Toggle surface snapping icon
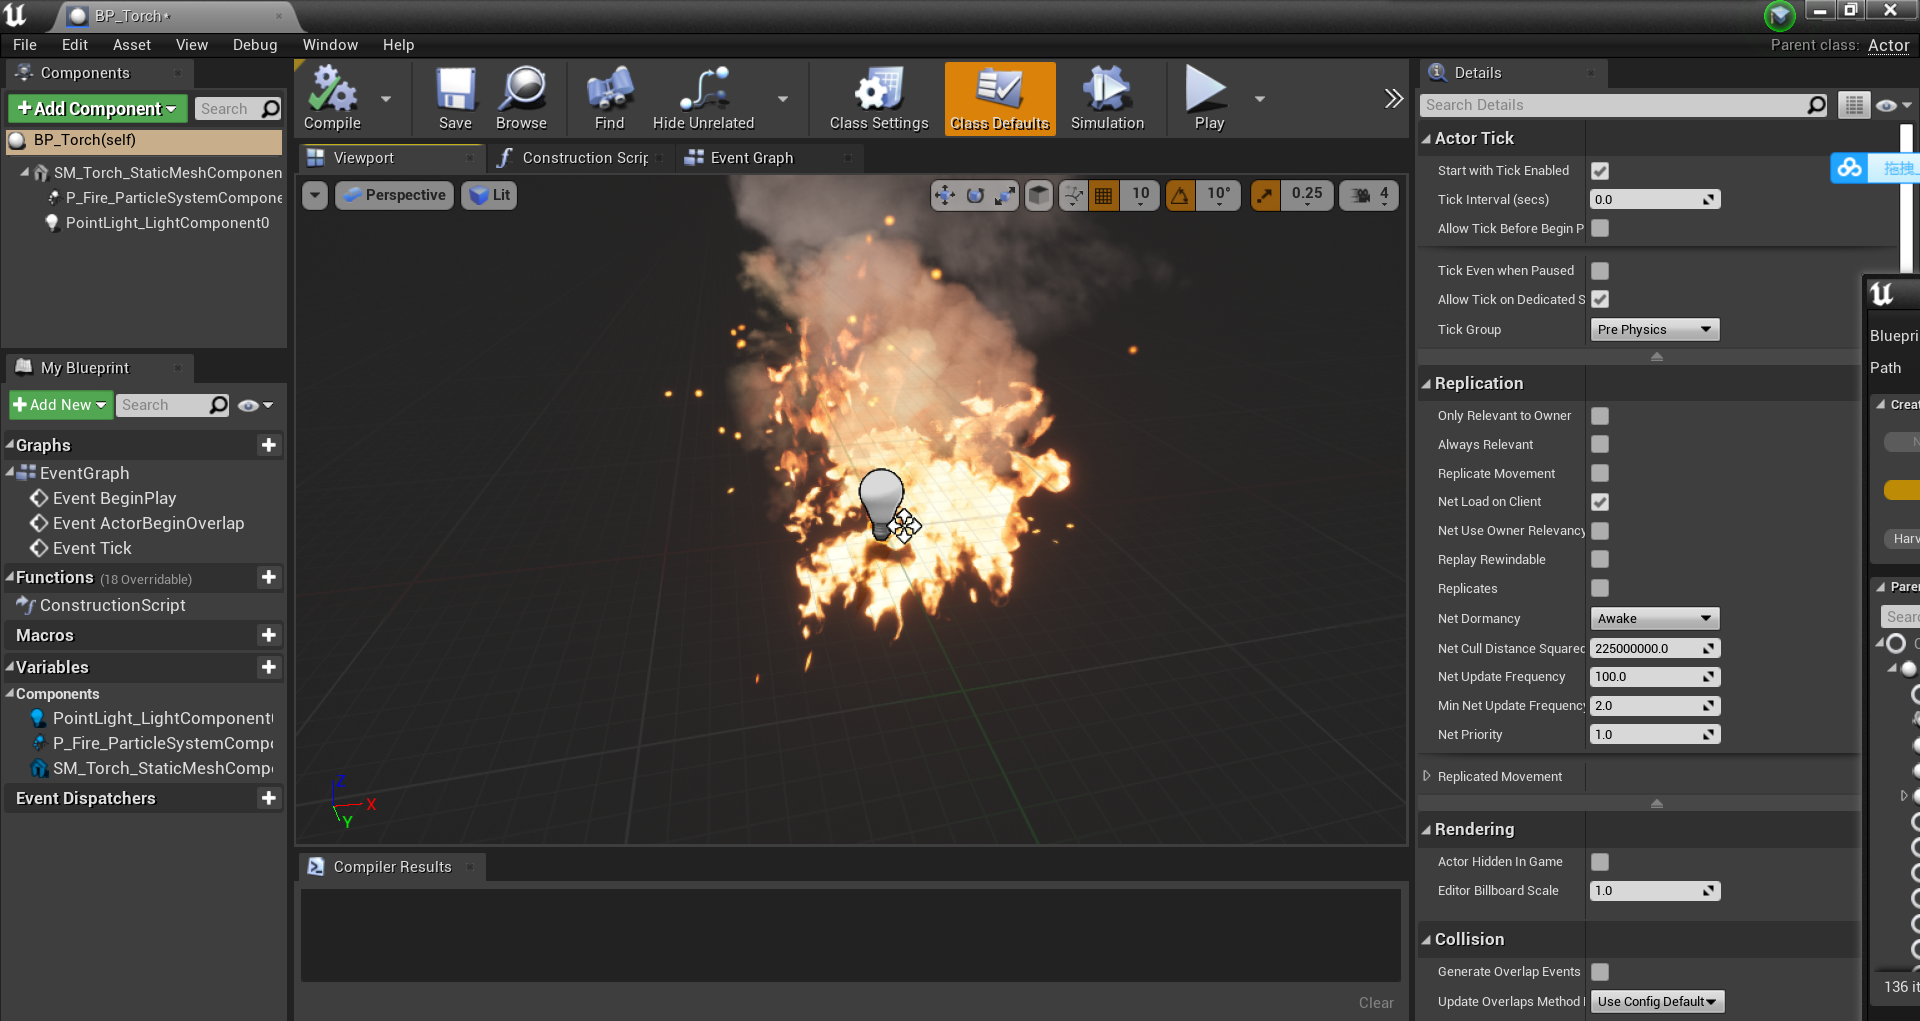This screenshot has height=1021, width=1920. (1073, 195)
